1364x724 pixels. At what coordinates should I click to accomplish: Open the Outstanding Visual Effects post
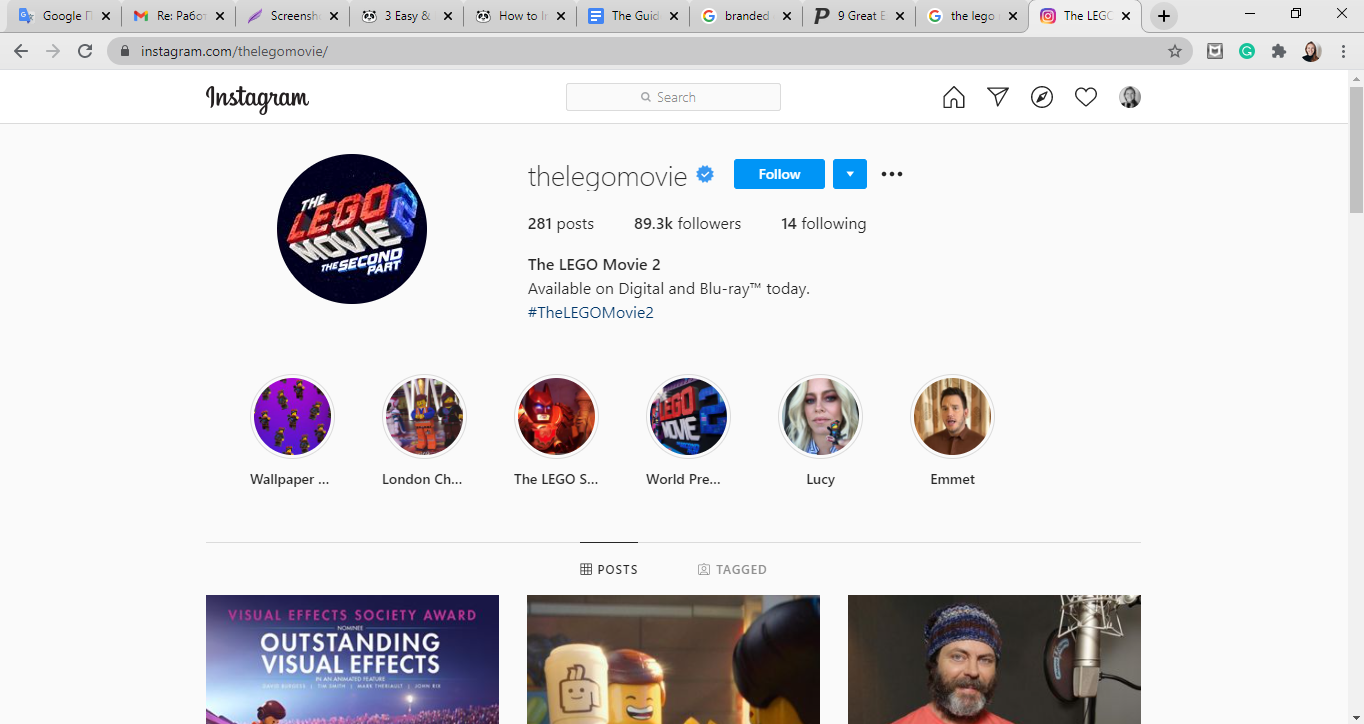coord(352,660)
